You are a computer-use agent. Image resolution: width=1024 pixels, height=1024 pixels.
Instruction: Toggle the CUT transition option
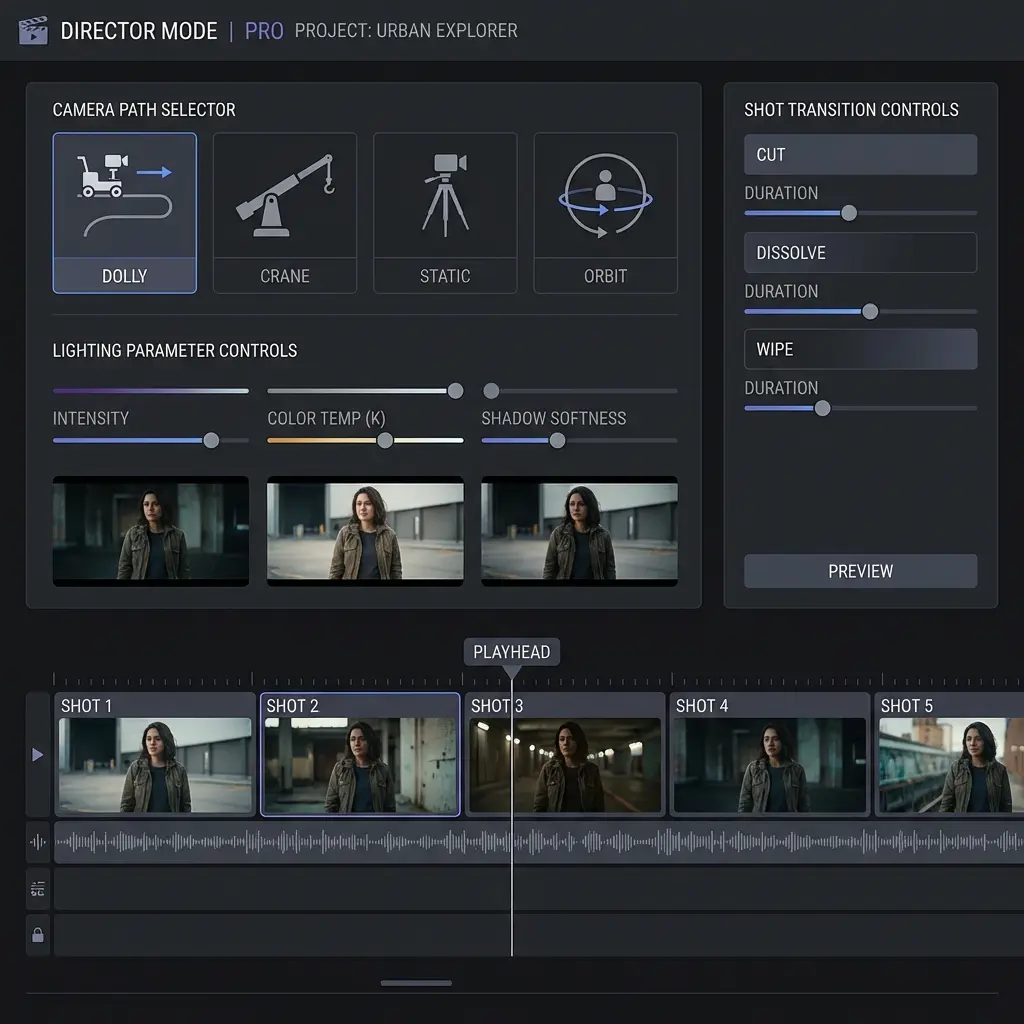click(860, 154)
